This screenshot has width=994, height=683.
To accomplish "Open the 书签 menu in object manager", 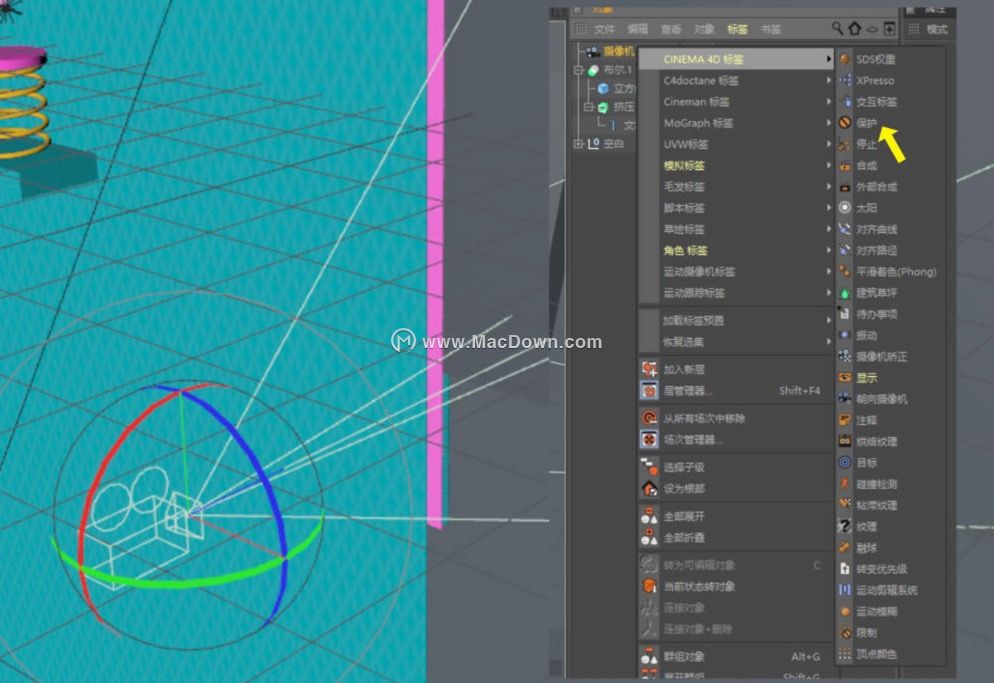I will [770, 29].
